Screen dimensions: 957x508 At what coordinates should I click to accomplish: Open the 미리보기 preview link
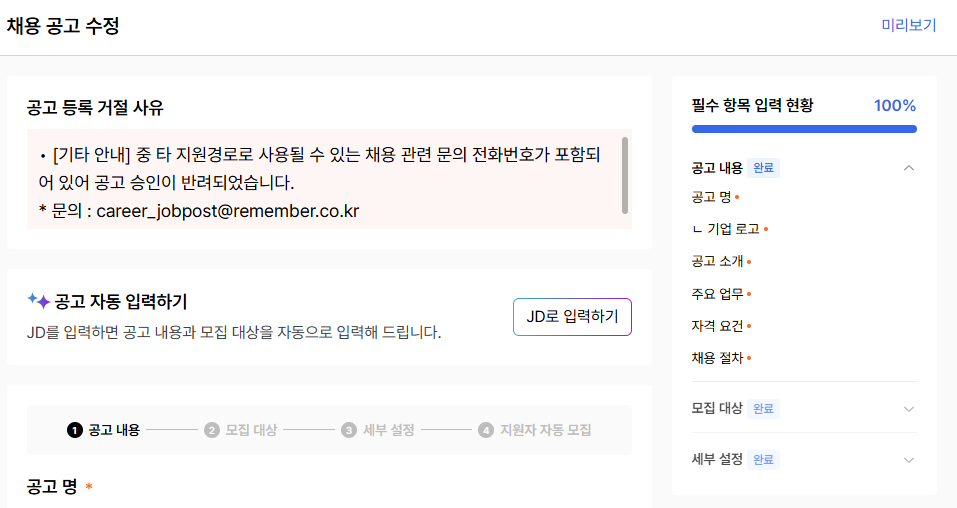(908, 26)
